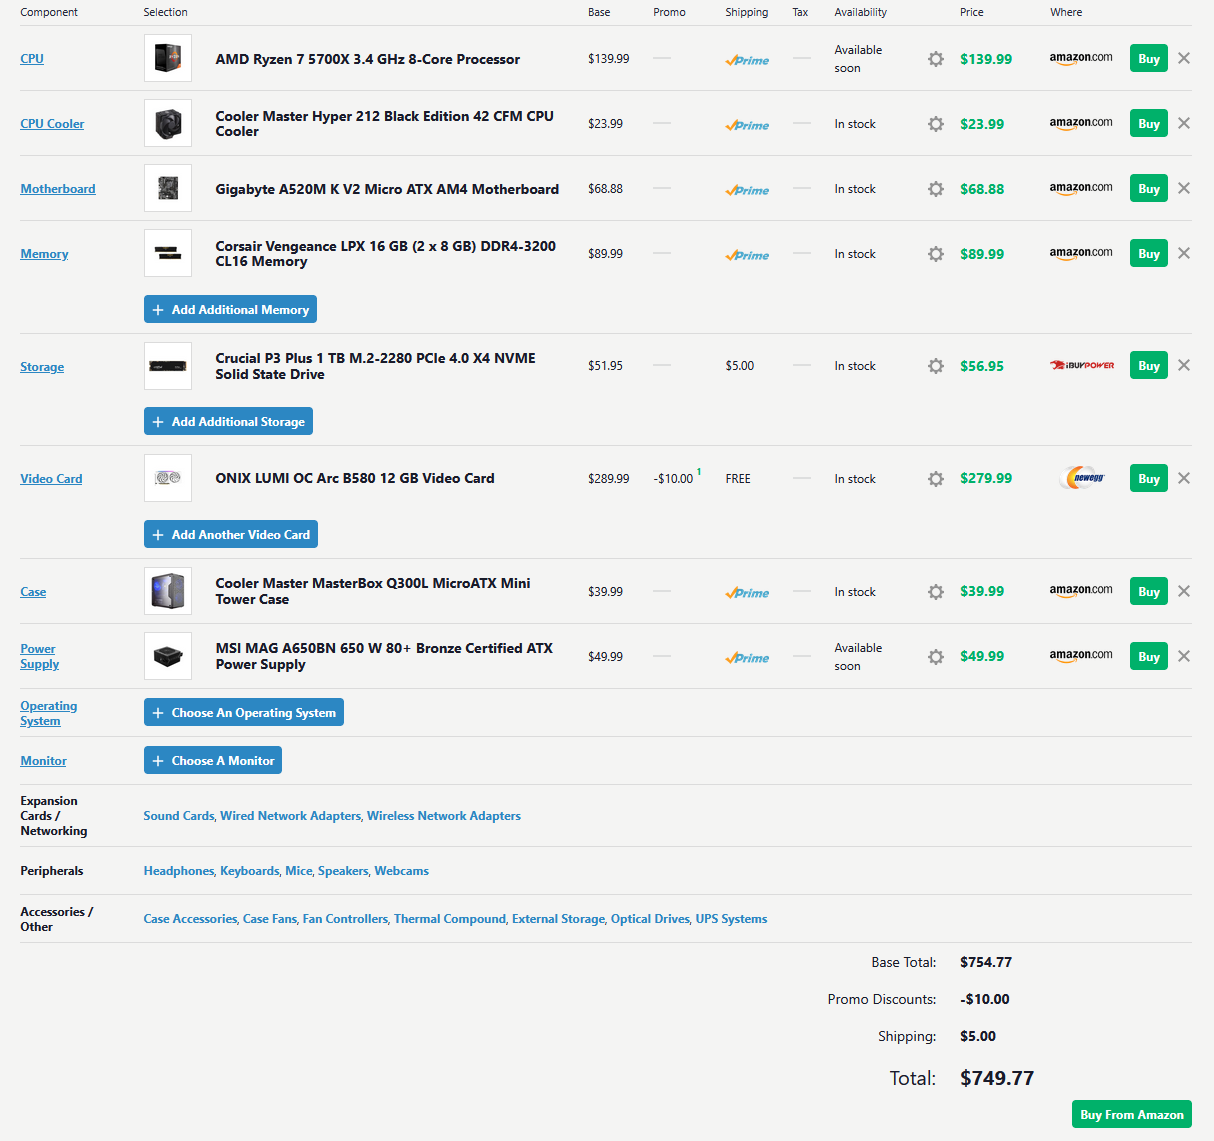This screenshot has width=1214, height=1141.
Task: Remove the MasterBox Q300L case with X
Action: point(1184,591)
